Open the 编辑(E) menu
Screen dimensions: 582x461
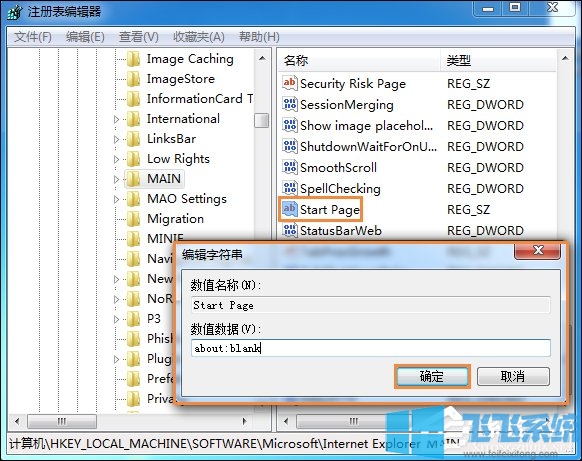(x=85, y=37)
